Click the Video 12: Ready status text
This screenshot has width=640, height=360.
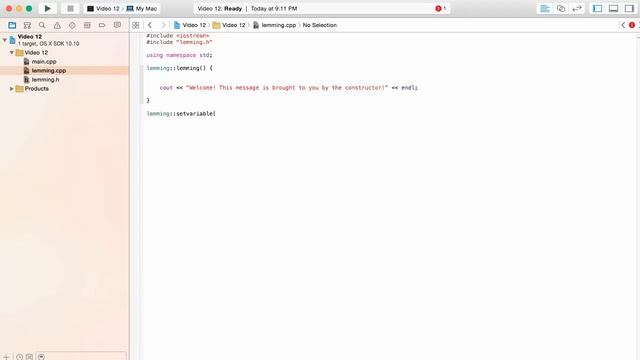point(220,9)
